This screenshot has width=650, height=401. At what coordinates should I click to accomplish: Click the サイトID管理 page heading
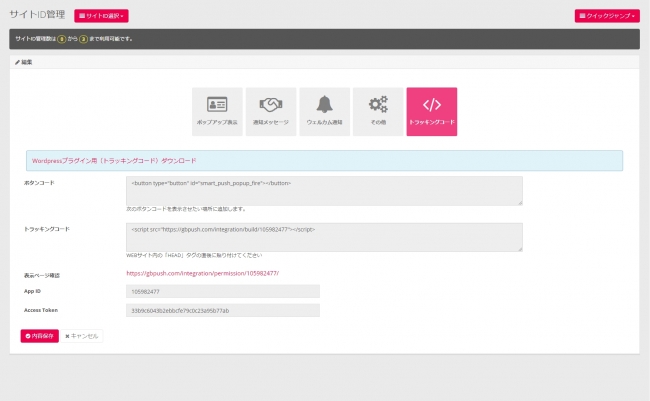[x=38, y=15]
